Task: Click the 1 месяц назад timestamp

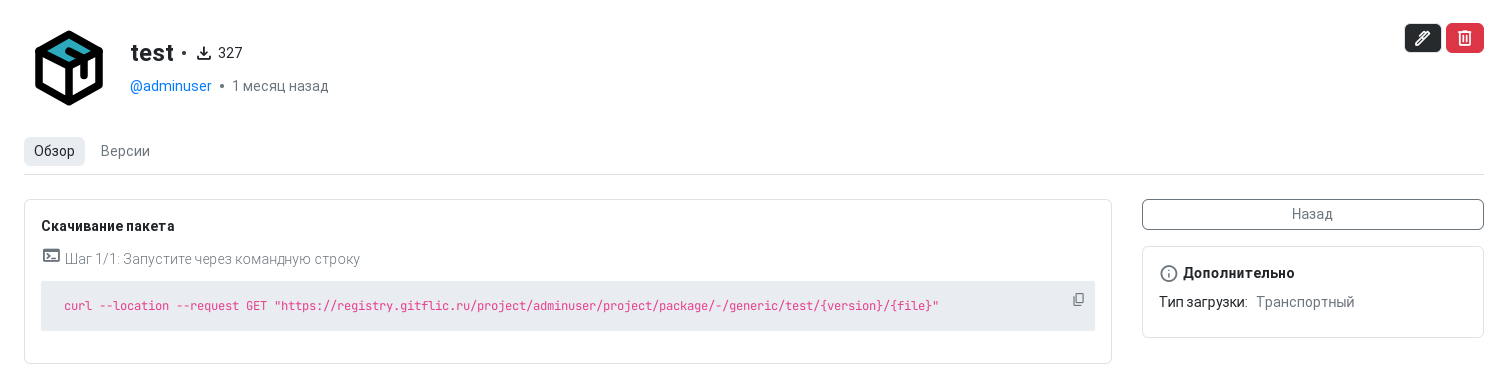Action: point(280,86)
